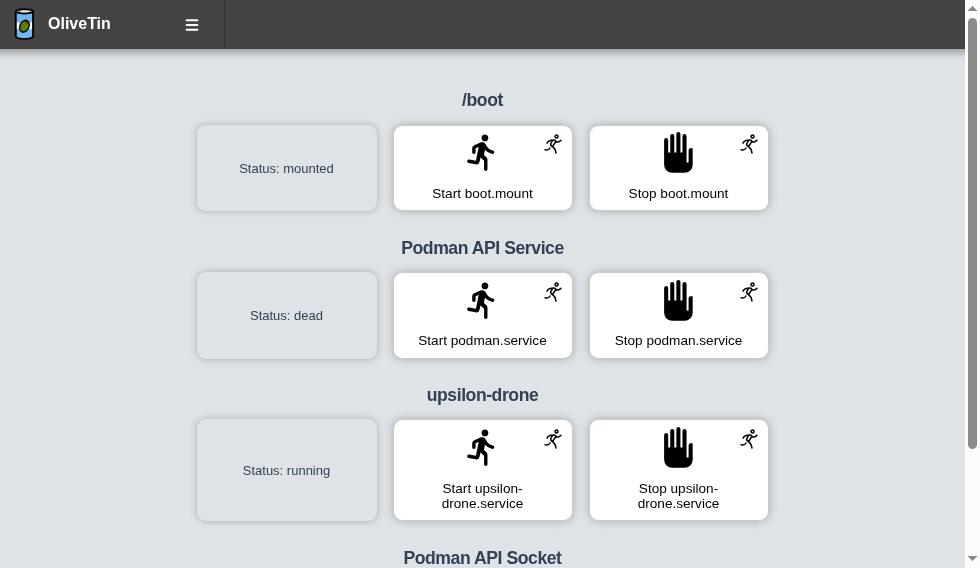980x568 pixels.
Task: Click the Start boot.mount label
Action: coord(482,194)
